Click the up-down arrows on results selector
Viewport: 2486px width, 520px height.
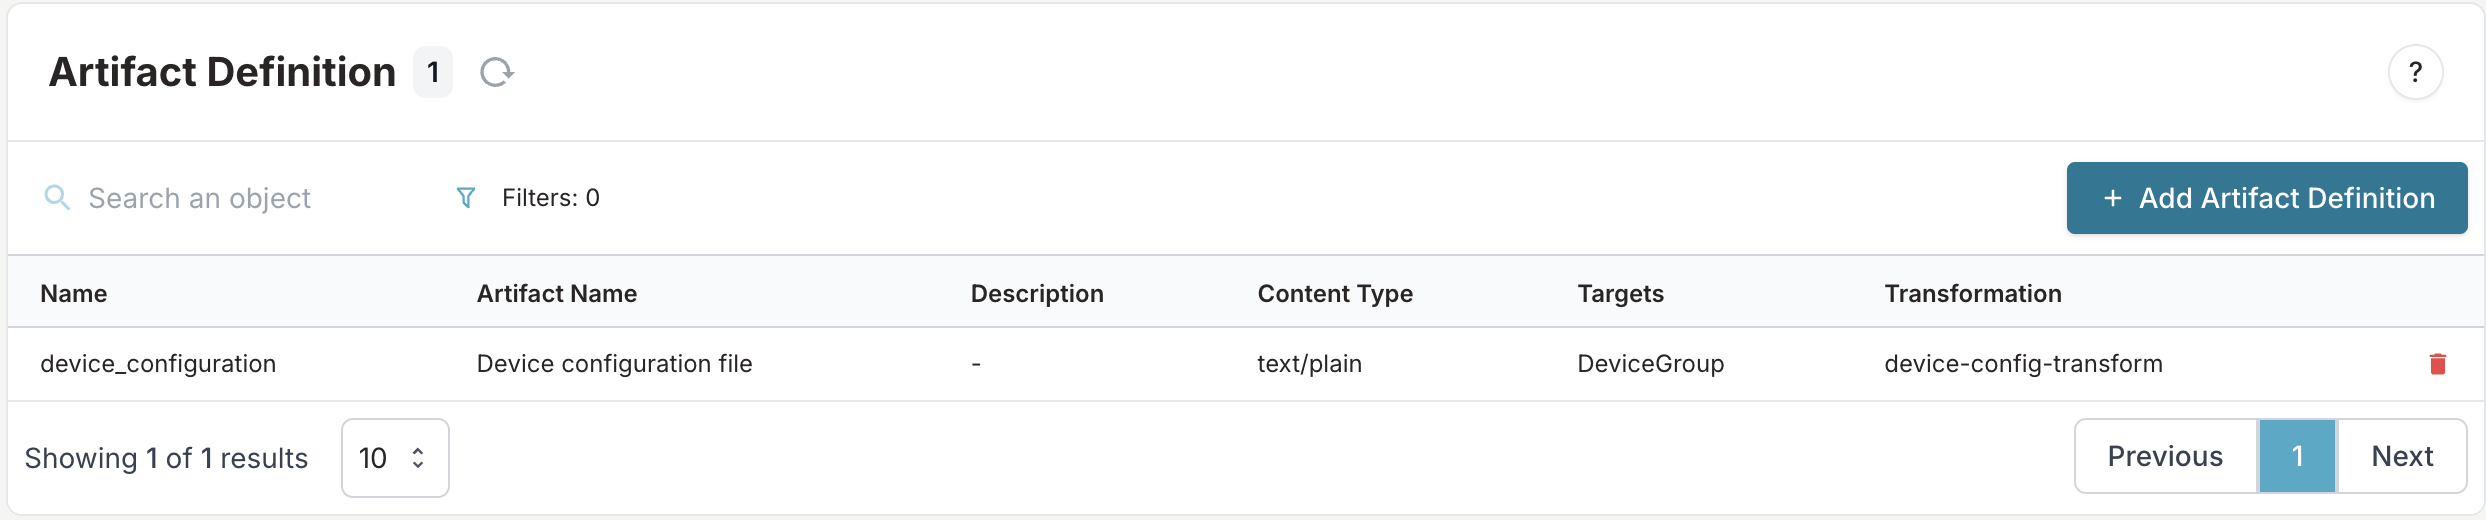click(x=418, y=458)
